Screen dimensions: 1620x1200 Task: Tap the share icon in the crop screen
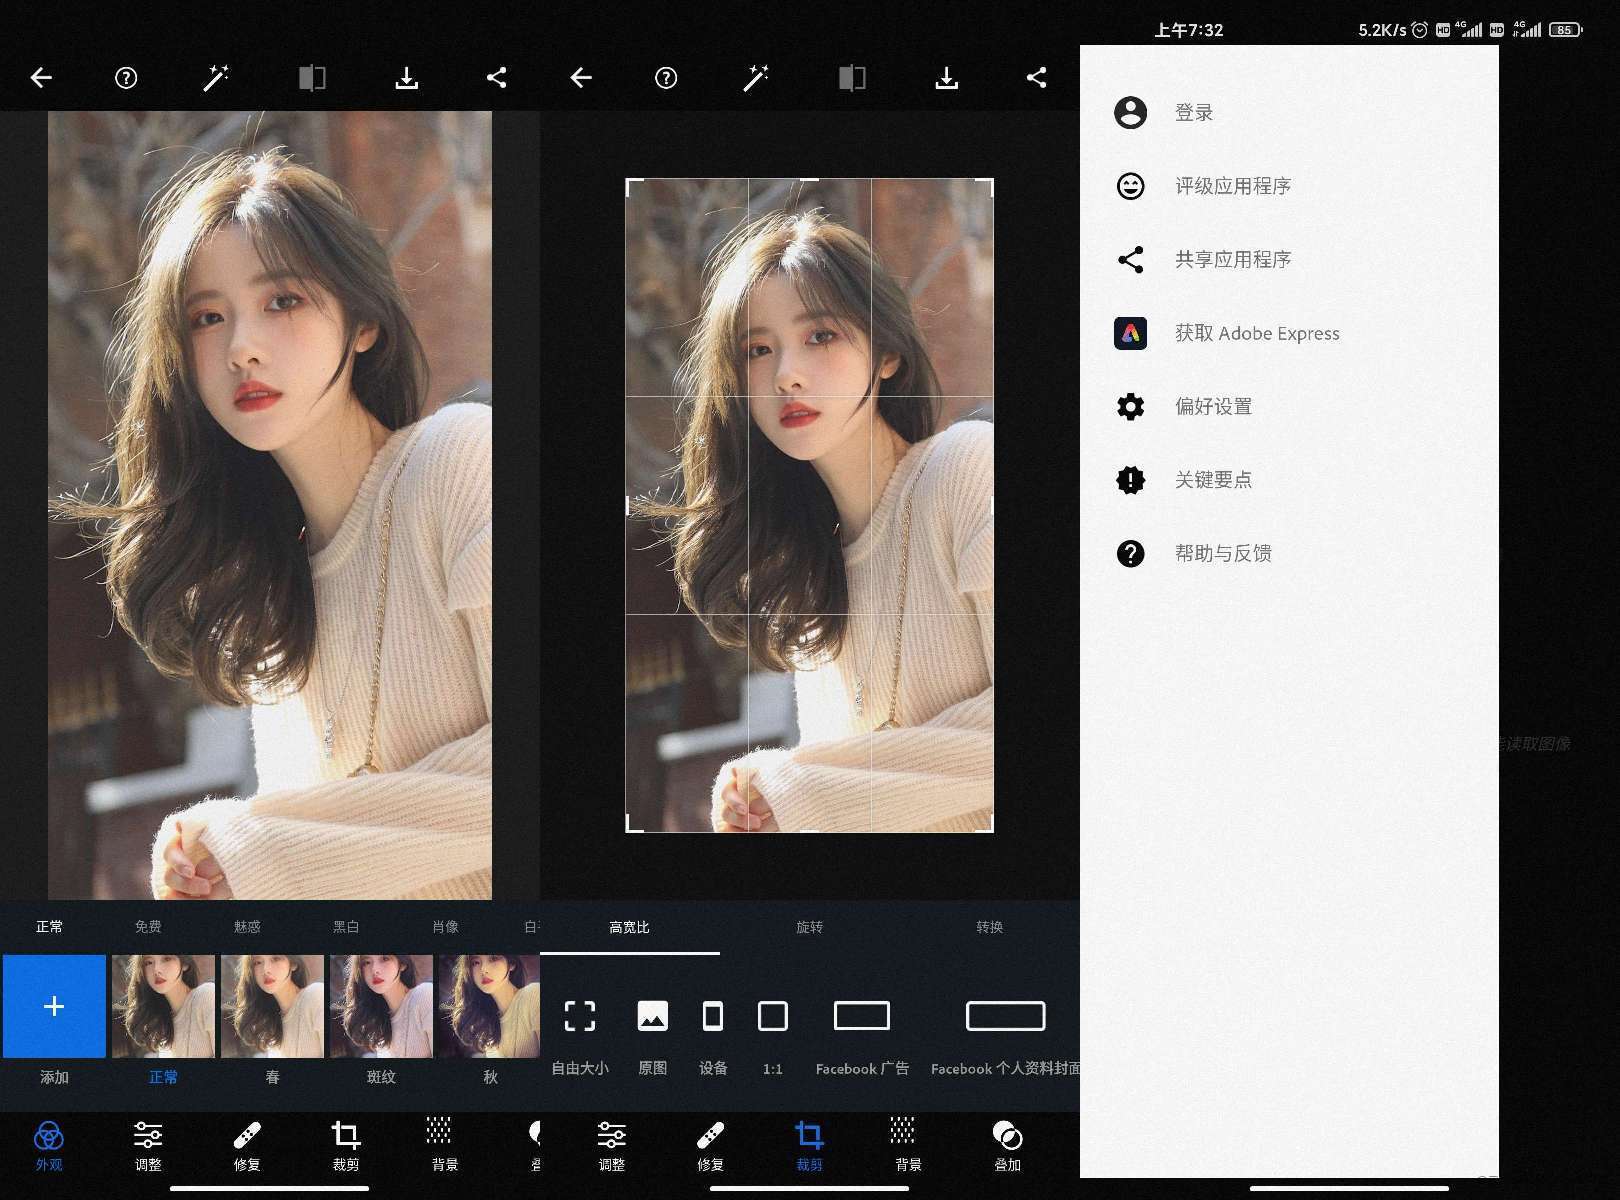(x=1037, y=78)
